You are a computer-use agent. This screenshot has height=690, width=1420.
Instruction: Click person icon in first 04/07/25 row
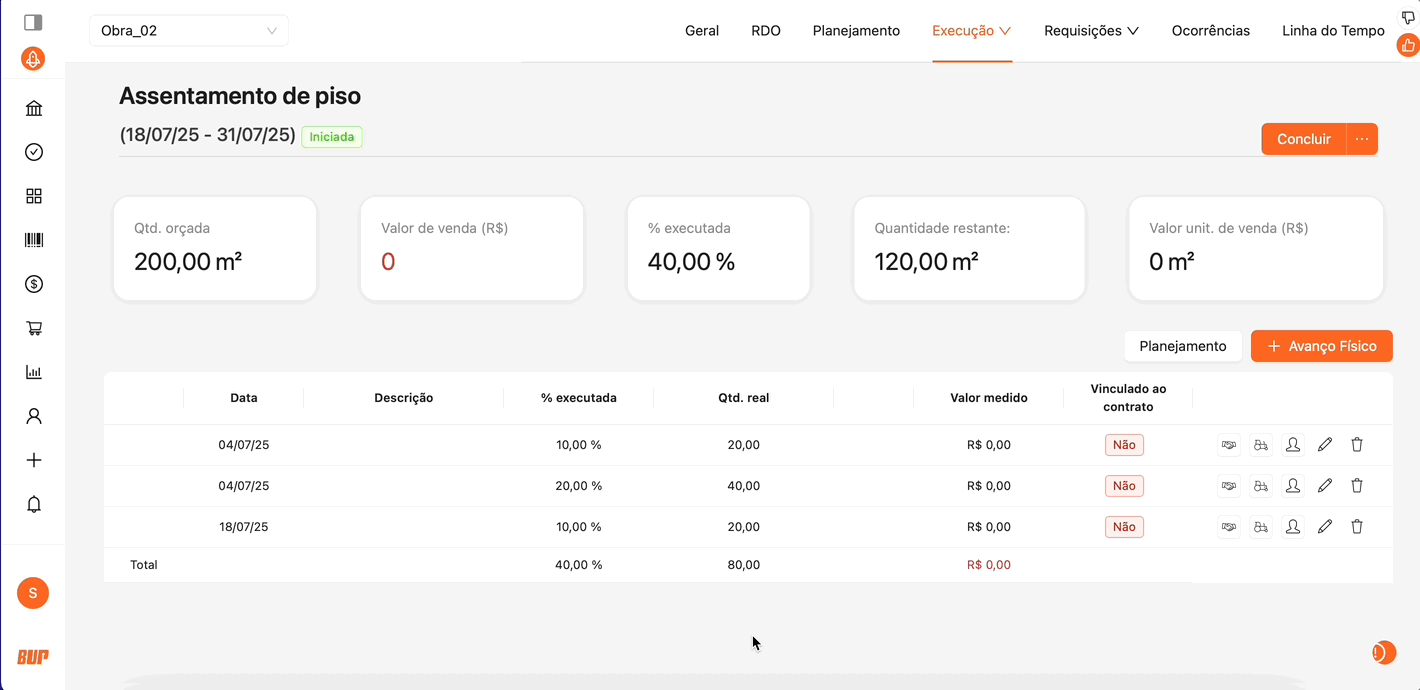(x=1293, y=445)
